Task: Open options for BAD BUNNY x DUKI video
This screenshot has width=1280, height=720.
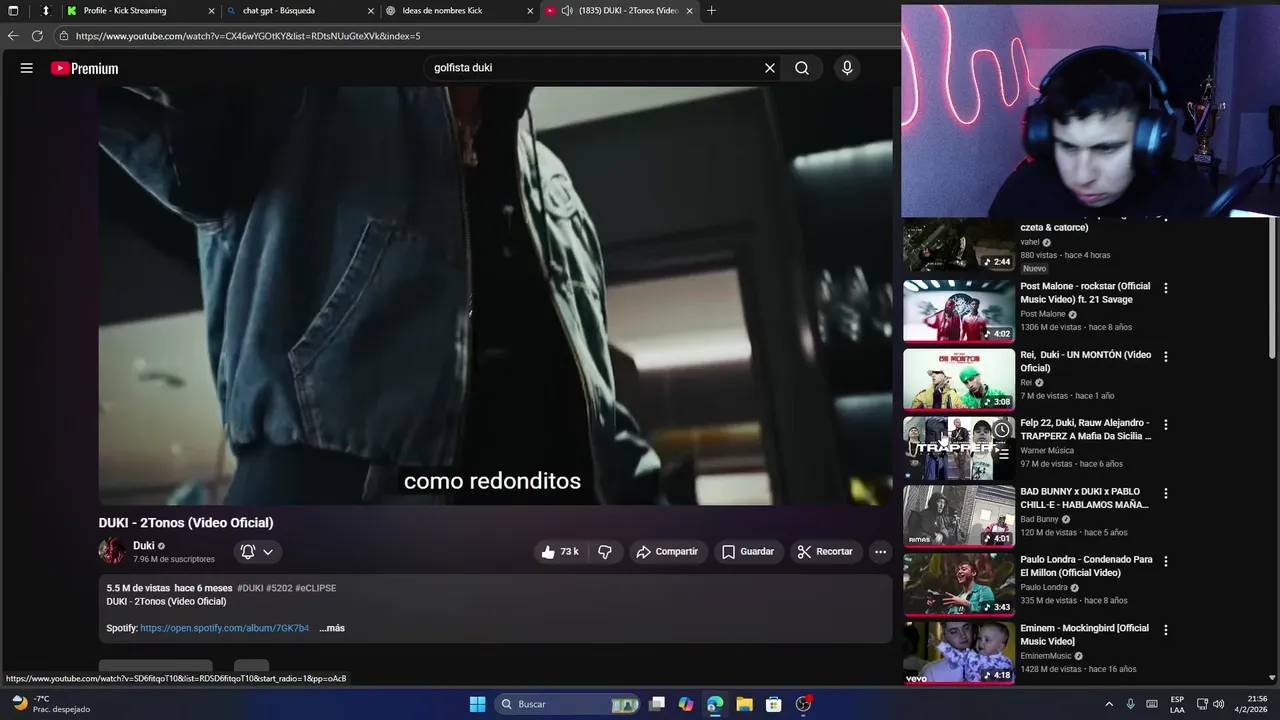Action: point(1165,493)
